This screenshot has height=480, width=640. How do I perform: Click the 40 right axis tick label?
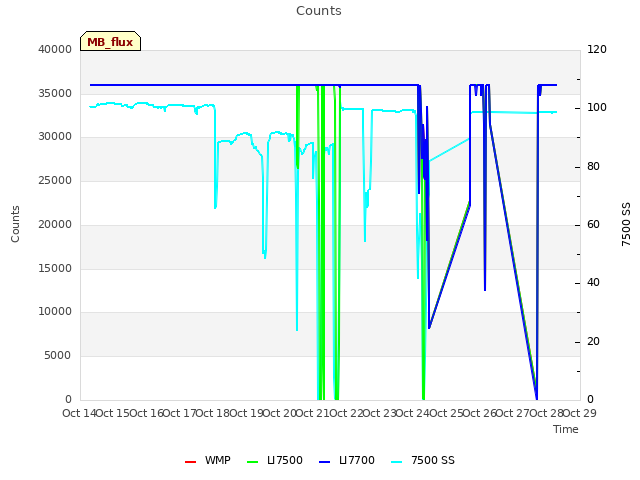pyautogui.click(x=593, y=282)
